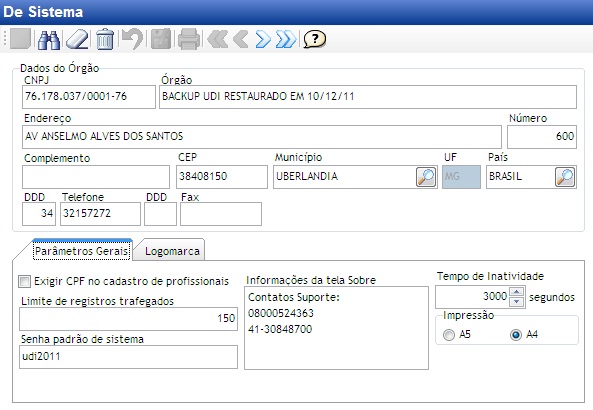This screenshot has height=410, width=593.
Task: Open País lookup magnifier
Action: [x=565, y=177]
